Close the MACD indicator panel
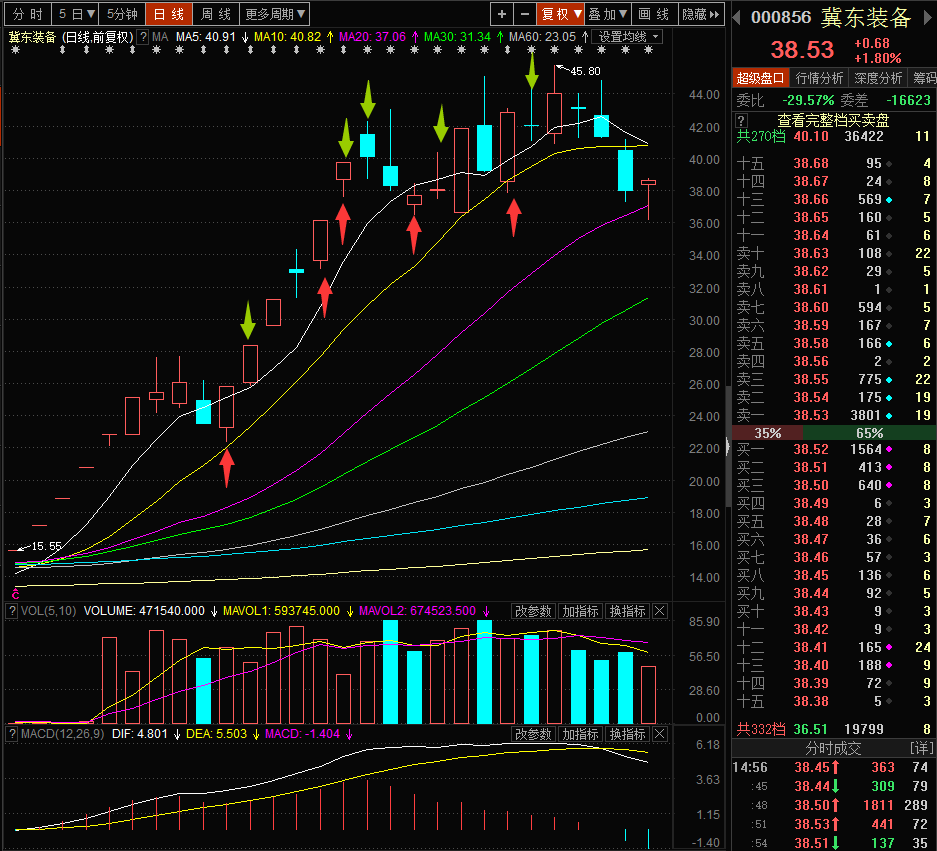Image resolution: width=937 pixels, height=851 pixels. point(660,734)
